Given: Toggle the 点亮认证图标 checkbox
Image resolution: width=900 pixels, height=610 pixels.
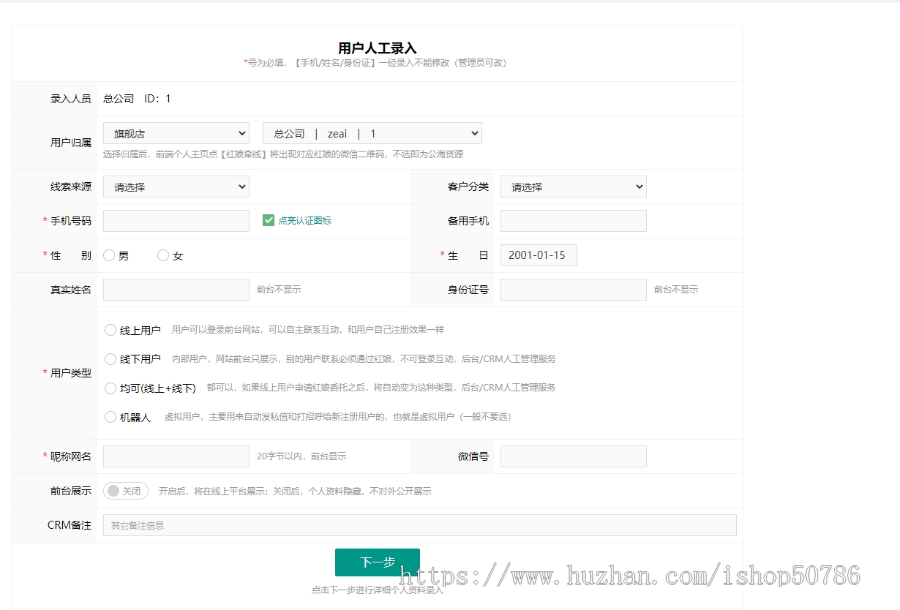Looking at the screenshot, I should click(268, 220).
